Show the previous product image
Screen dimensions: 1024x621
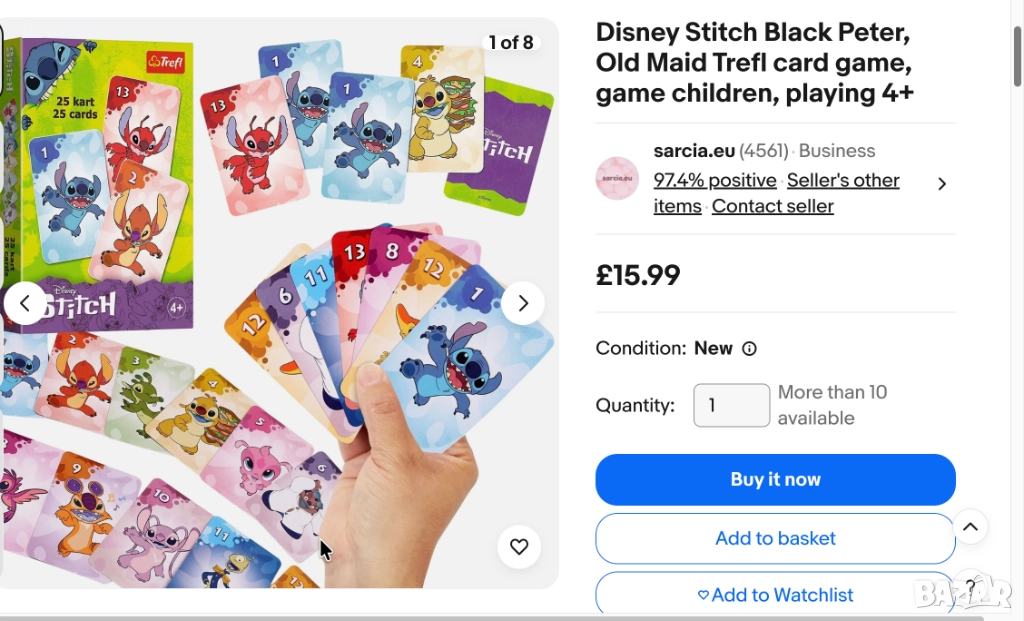pyautogui.click(x=25, y=303)
